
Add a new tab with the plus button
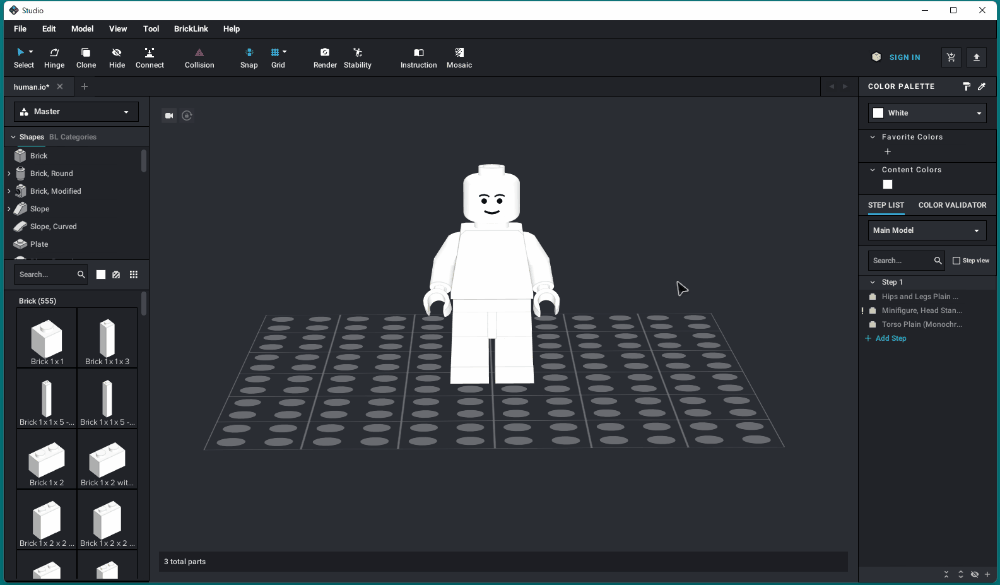pyautogui.click(x=84, y=87)
